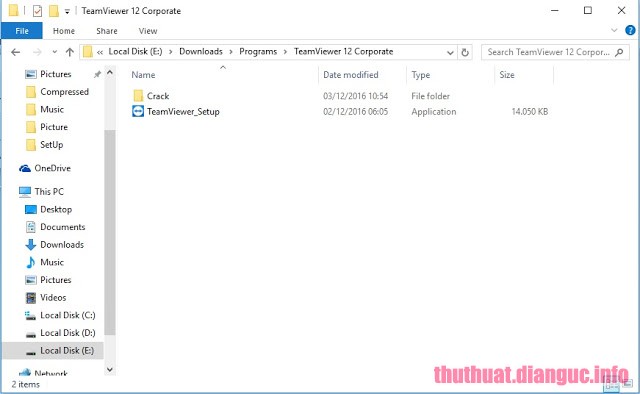Click the New folder quick access icon
640x394 pixels.
click(x=54, y=11)
